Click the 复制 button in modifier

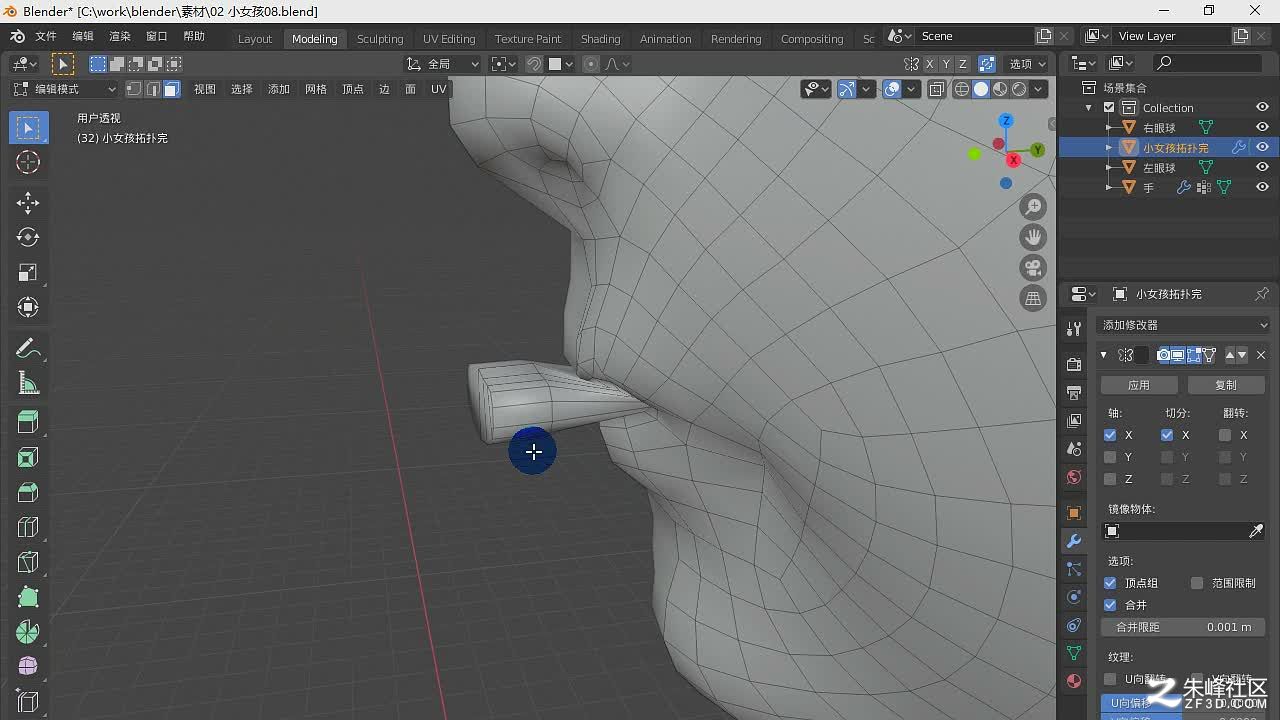coord(1226,385)
